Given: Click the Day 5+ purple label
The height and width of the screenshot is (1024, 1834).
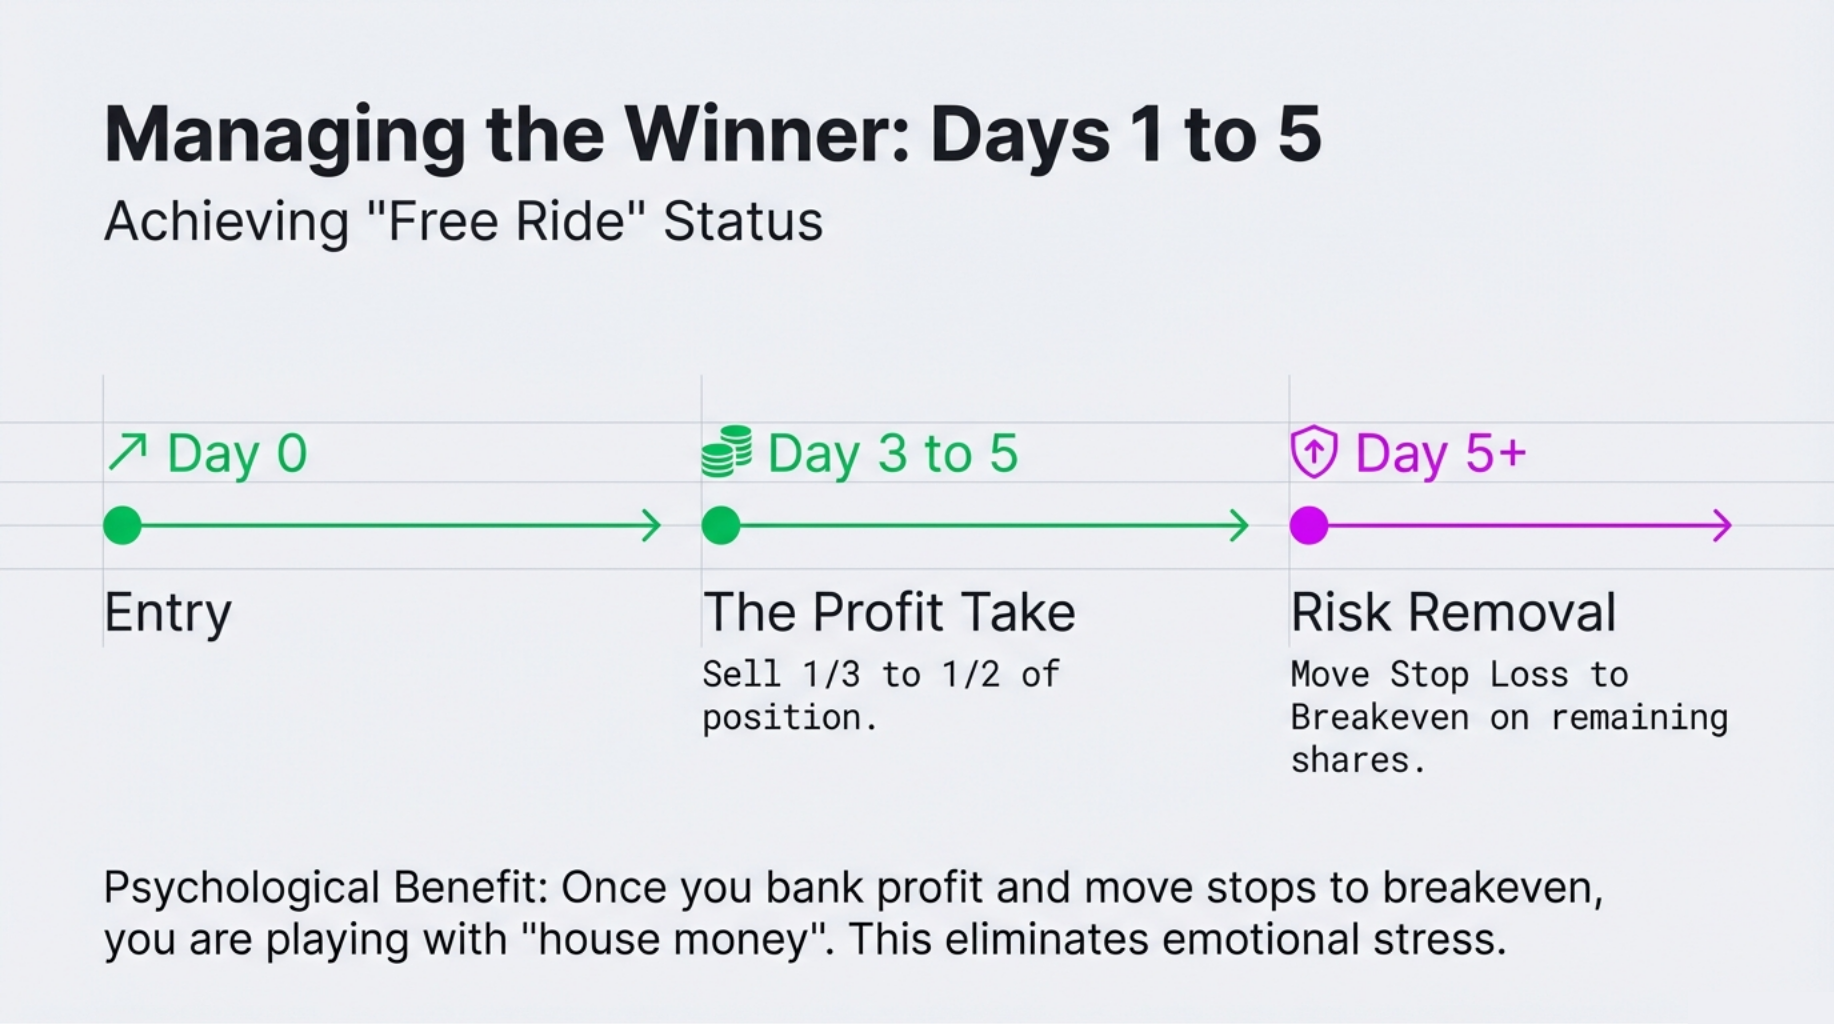Looking at the screenshot, I should click(1440, 454).
